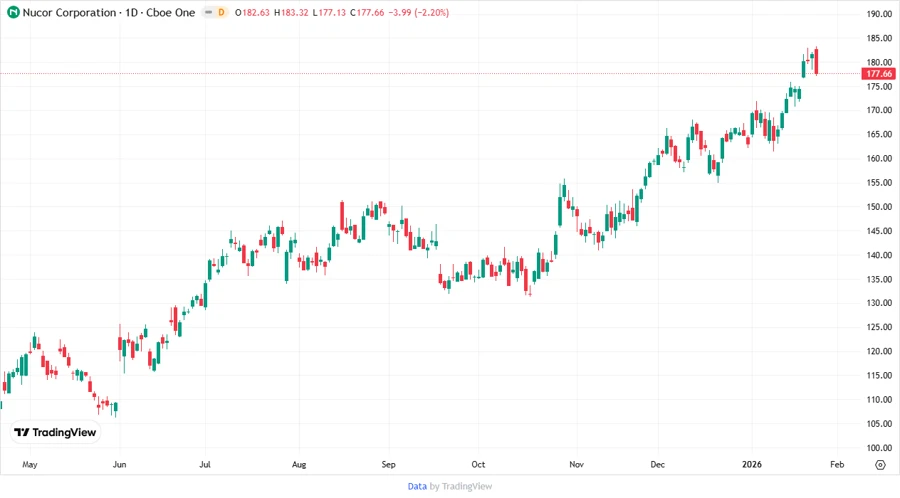Click the 160.00 price axis label
This screenshot has width=900, height=498.
pyautogui.click(x=879, y=158)
